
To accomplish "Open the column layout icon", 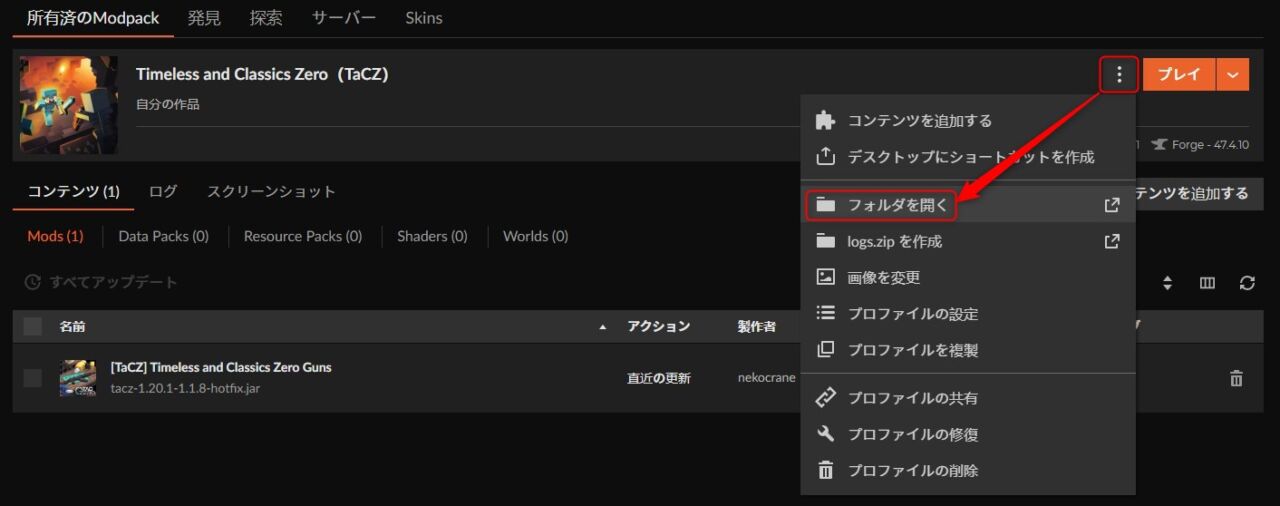I will coord(1207,283).
